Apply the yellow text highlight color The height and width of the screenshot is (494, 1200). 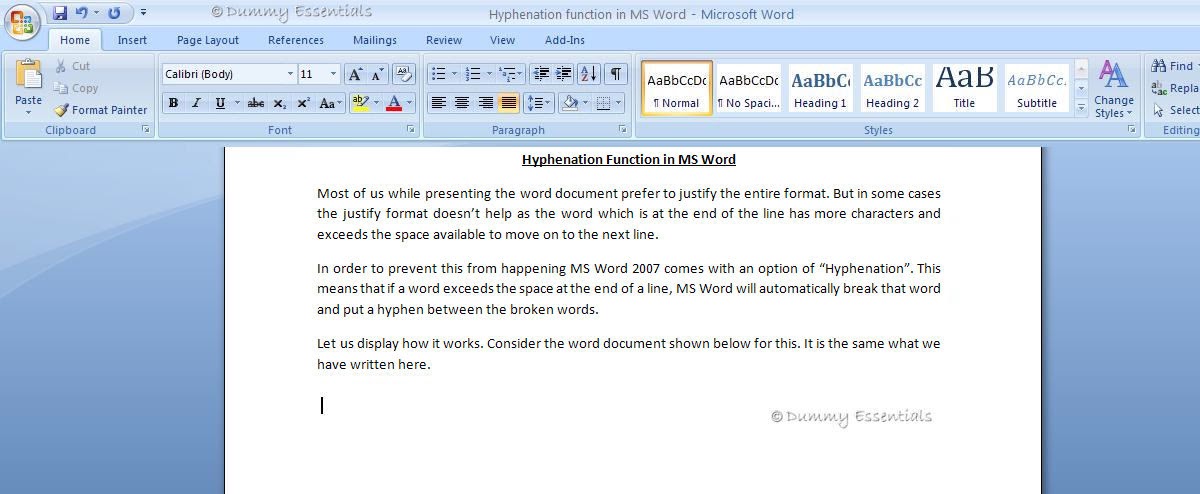360,103
